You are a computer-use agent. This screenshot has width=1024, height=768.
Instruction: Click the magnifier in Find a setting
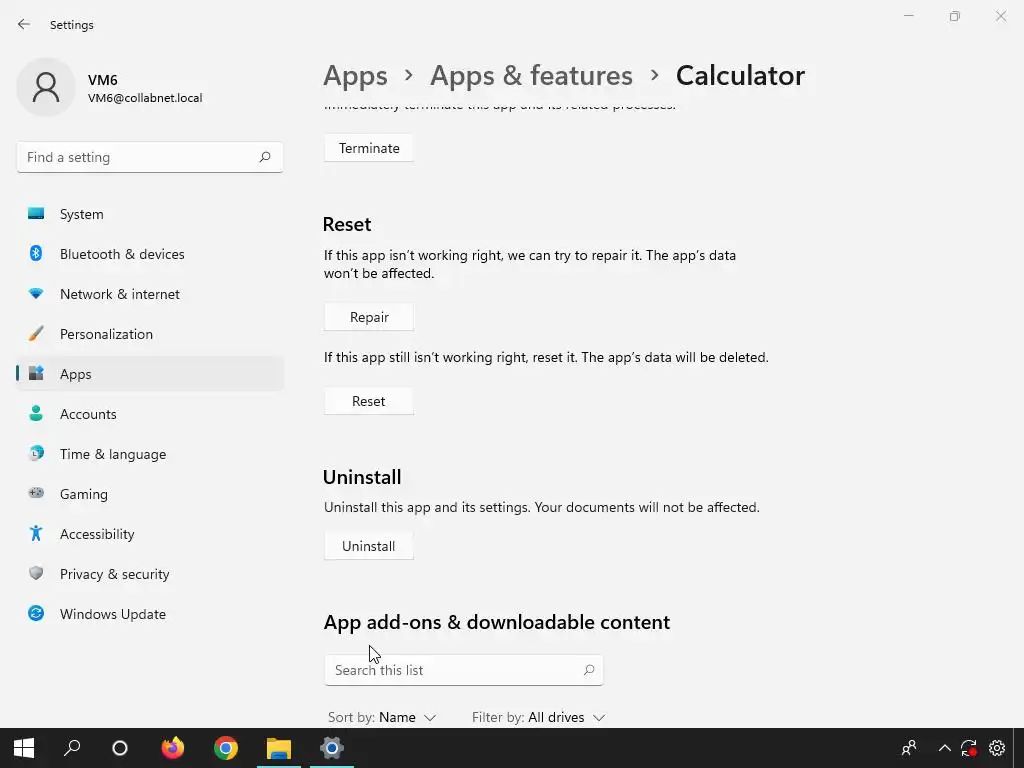tap(264, 157)
